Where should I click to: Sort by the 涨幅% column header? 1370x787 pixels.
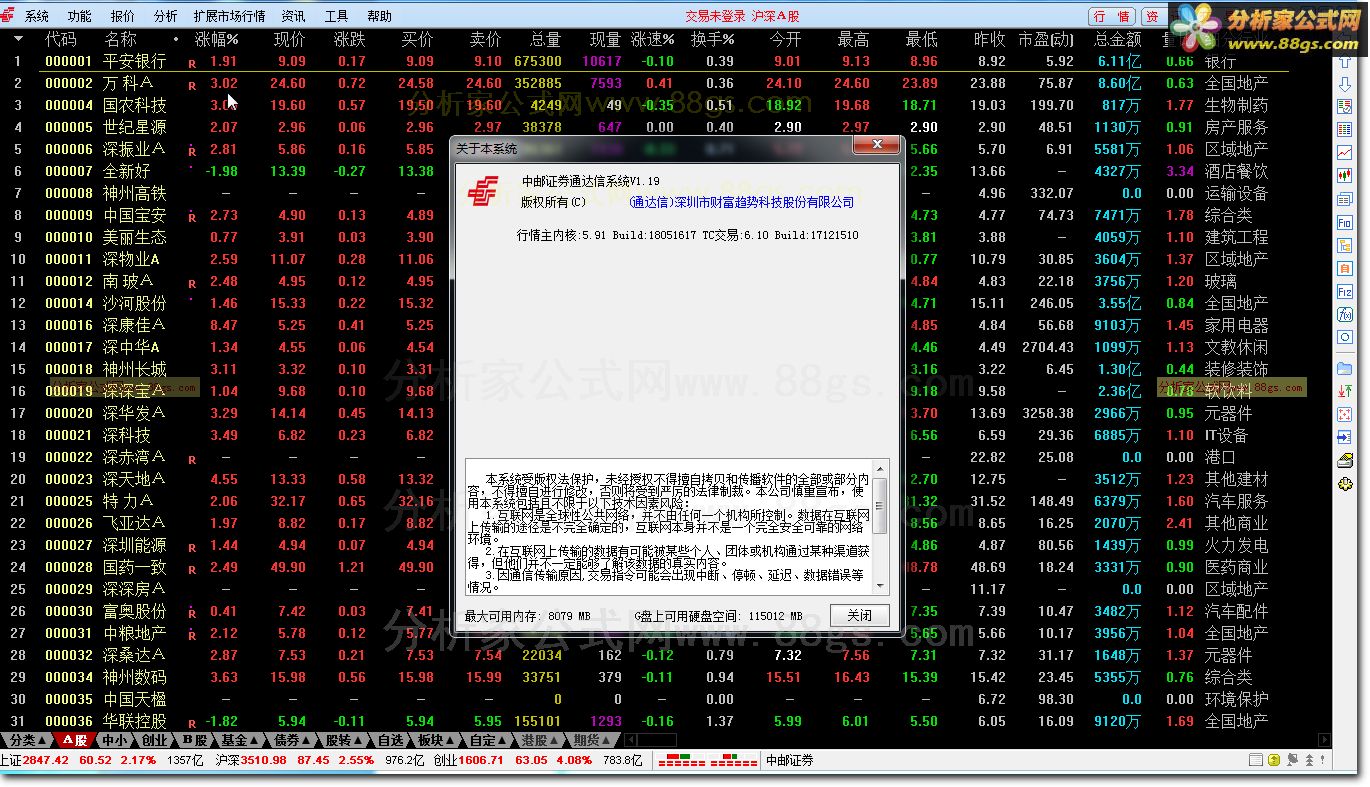(217, 39)
